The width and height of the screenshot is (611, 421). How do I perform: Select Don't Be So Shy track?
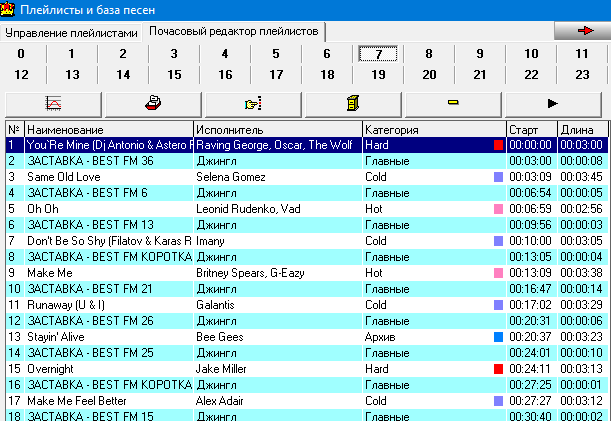(x=307, y=241)
